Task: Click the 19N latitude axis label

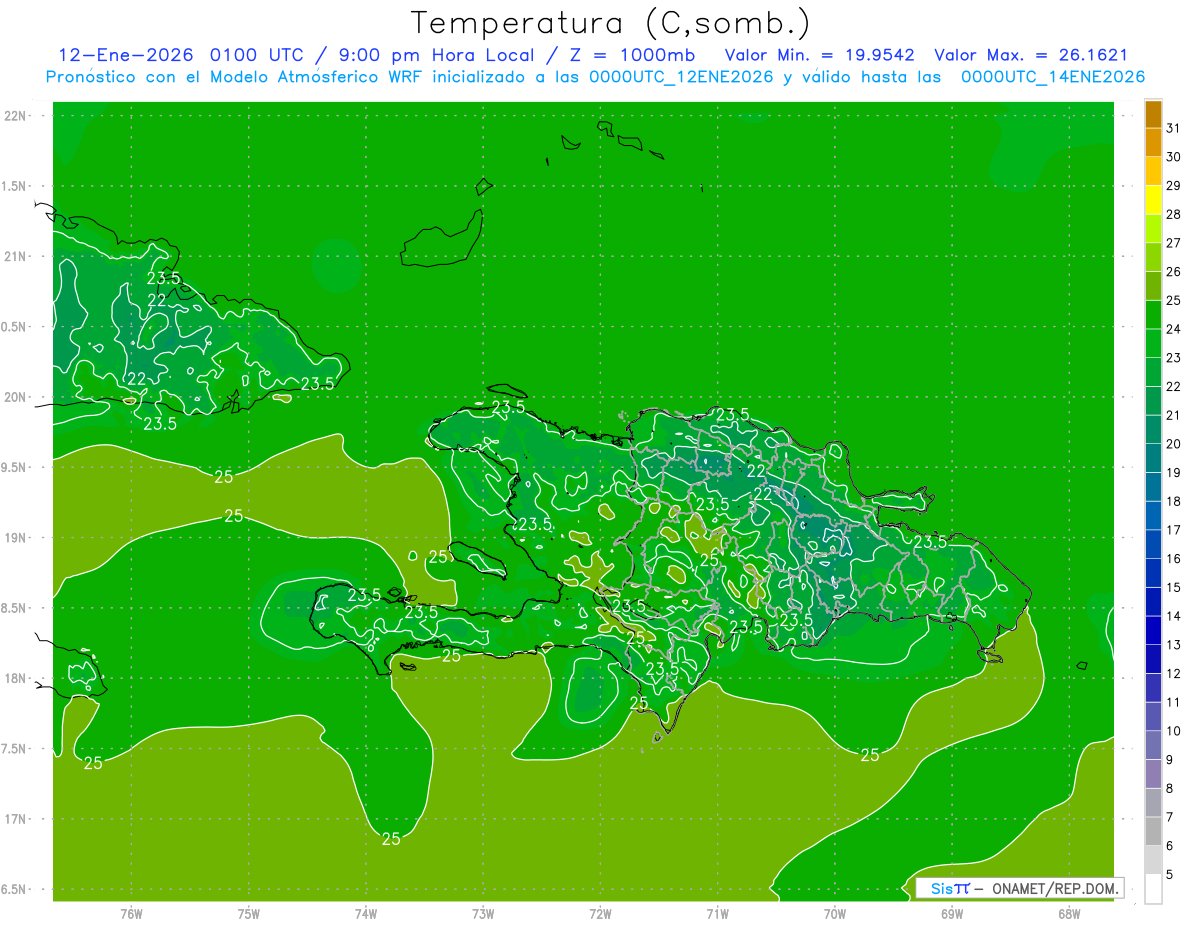Action: [x=14, y=537]
